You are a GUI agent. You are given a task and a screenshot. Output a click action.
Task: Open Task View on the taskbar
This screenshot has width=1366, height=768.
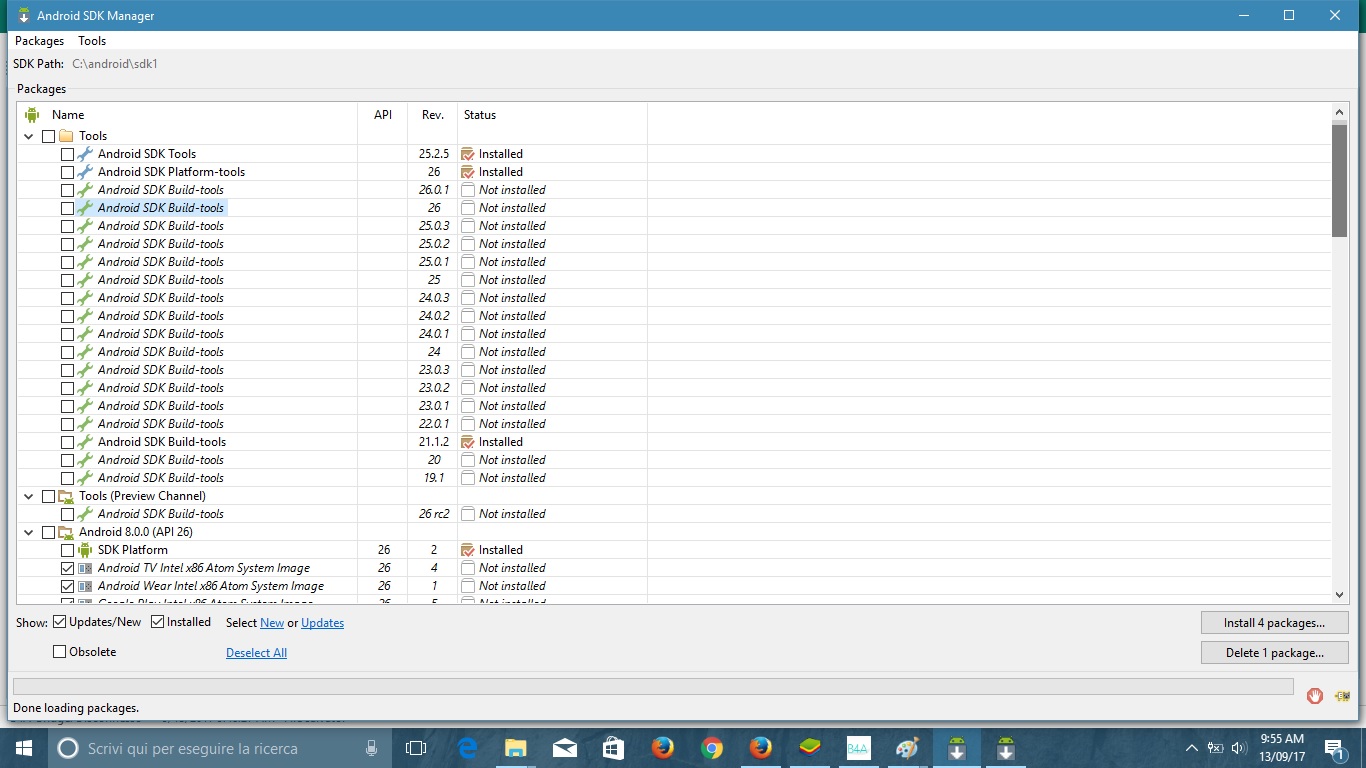(x=416, y=748)
